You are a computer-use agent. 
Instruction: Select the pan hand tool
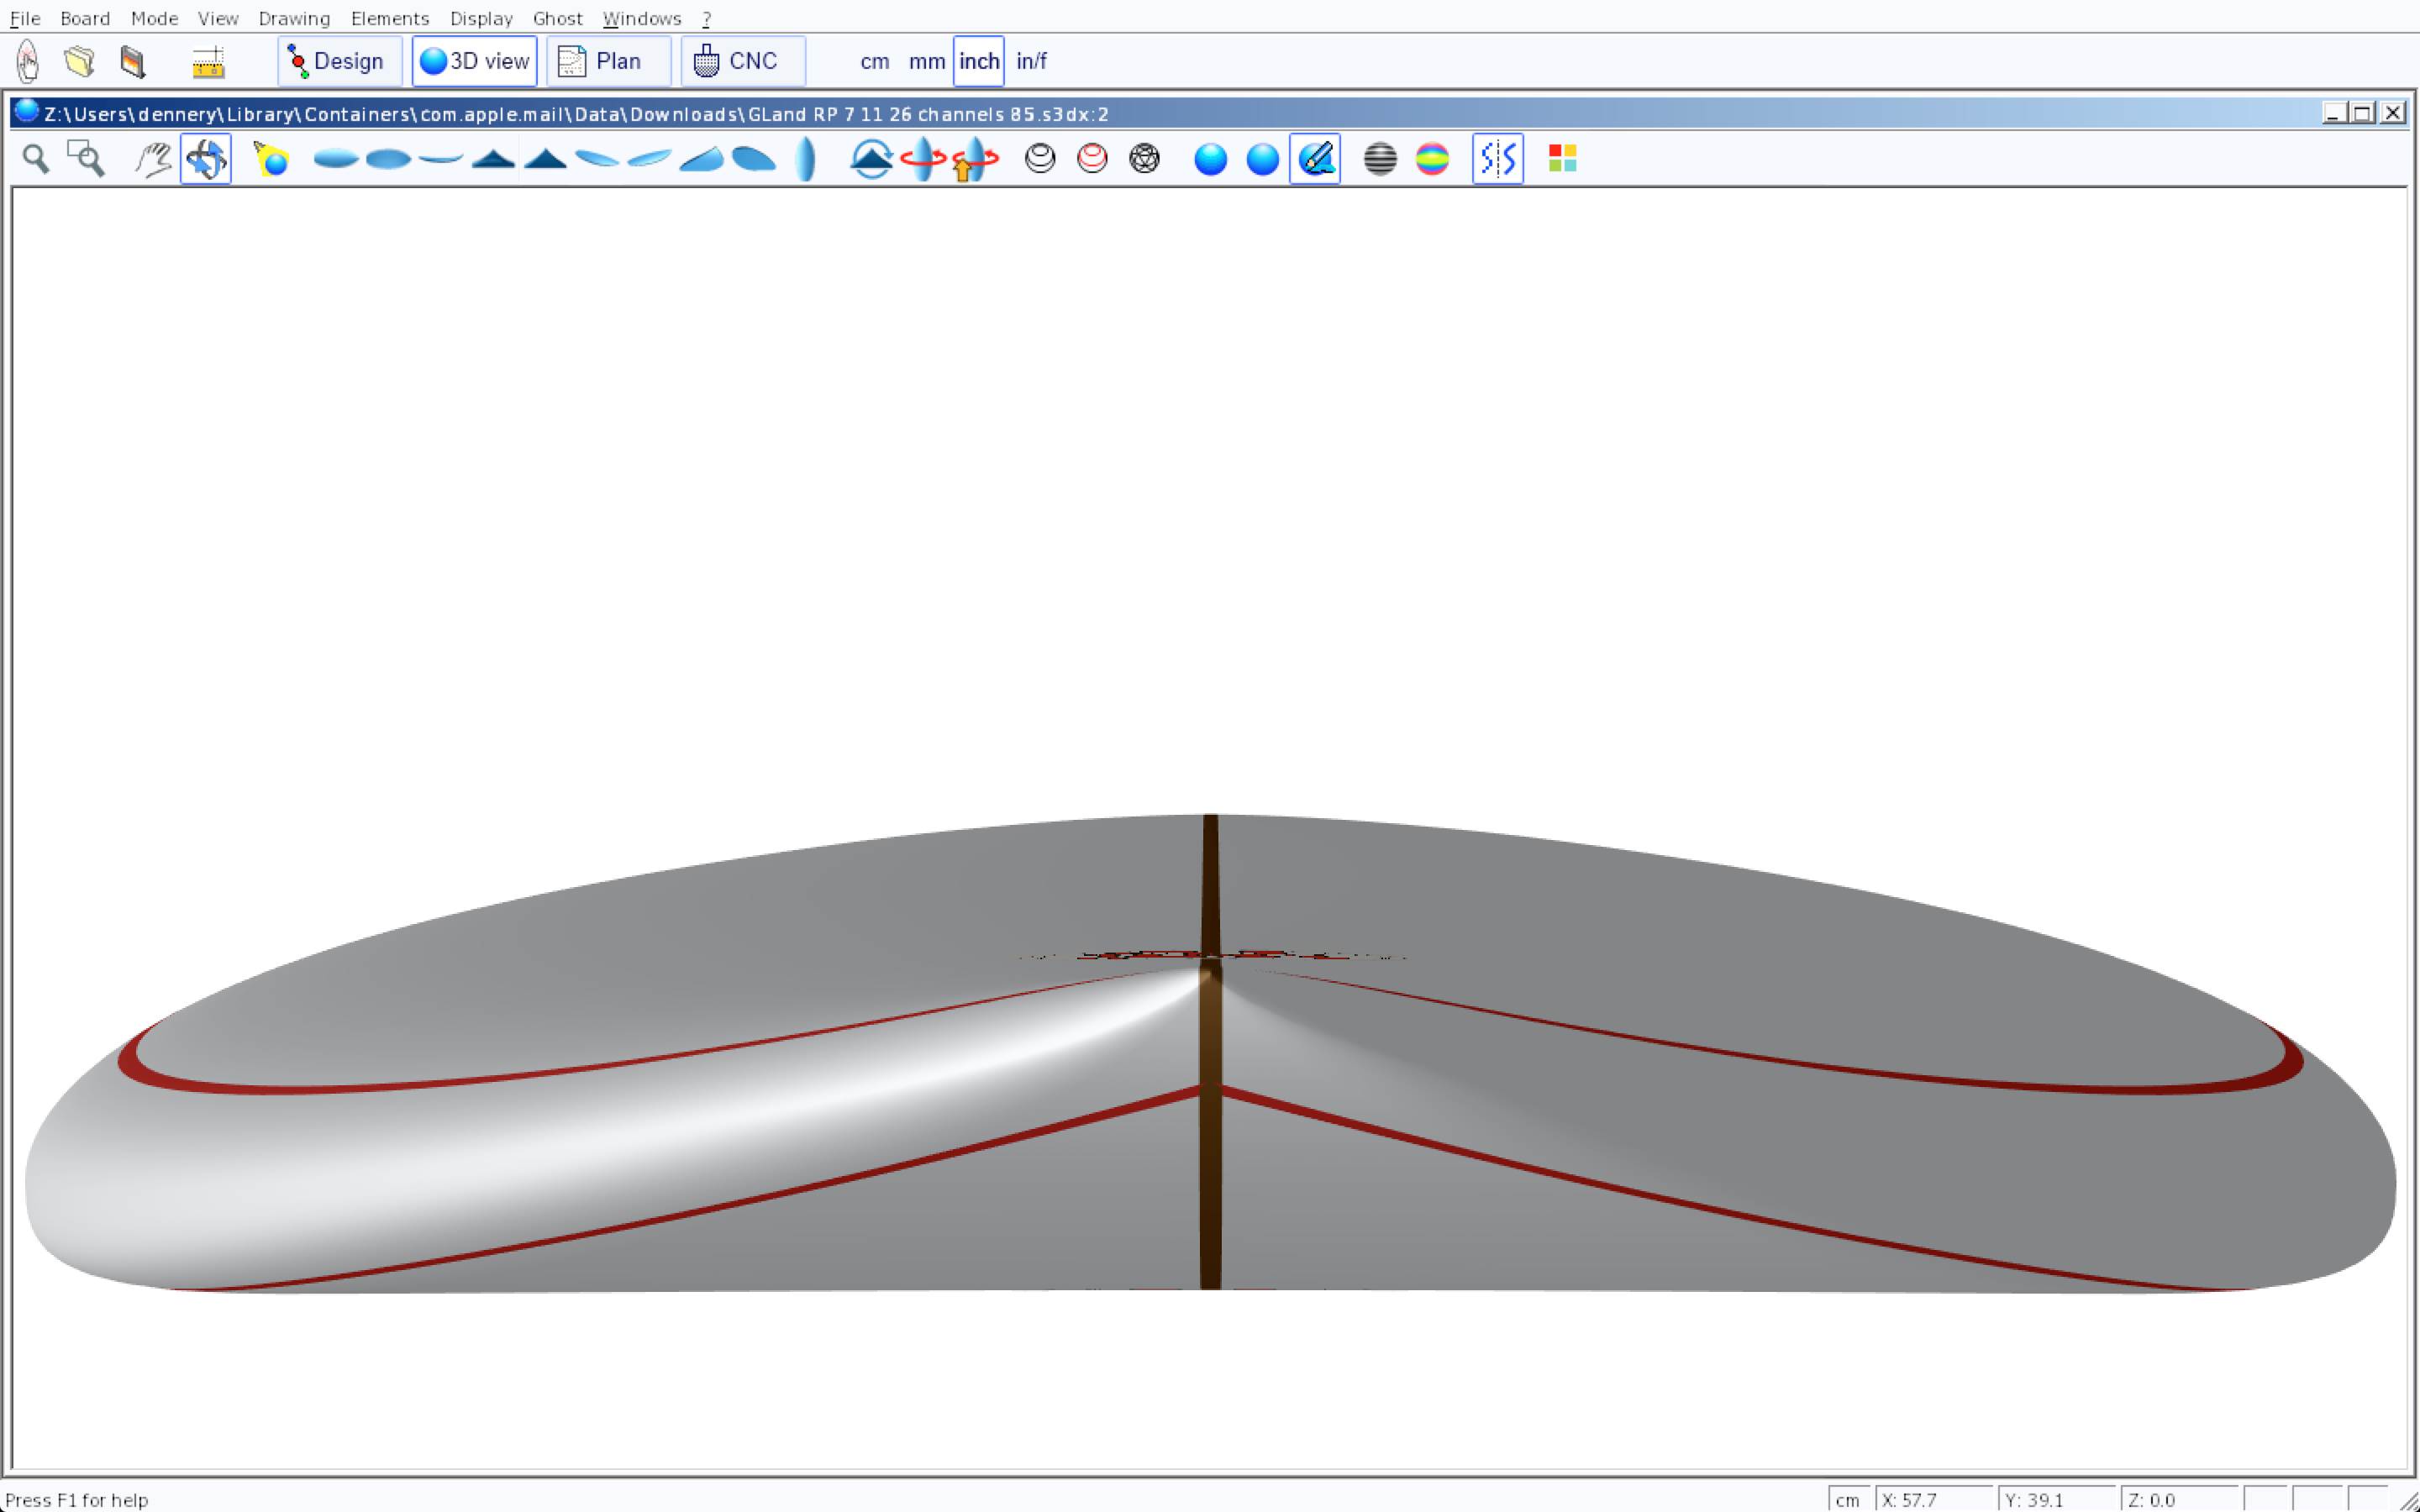tap(153, 159)
